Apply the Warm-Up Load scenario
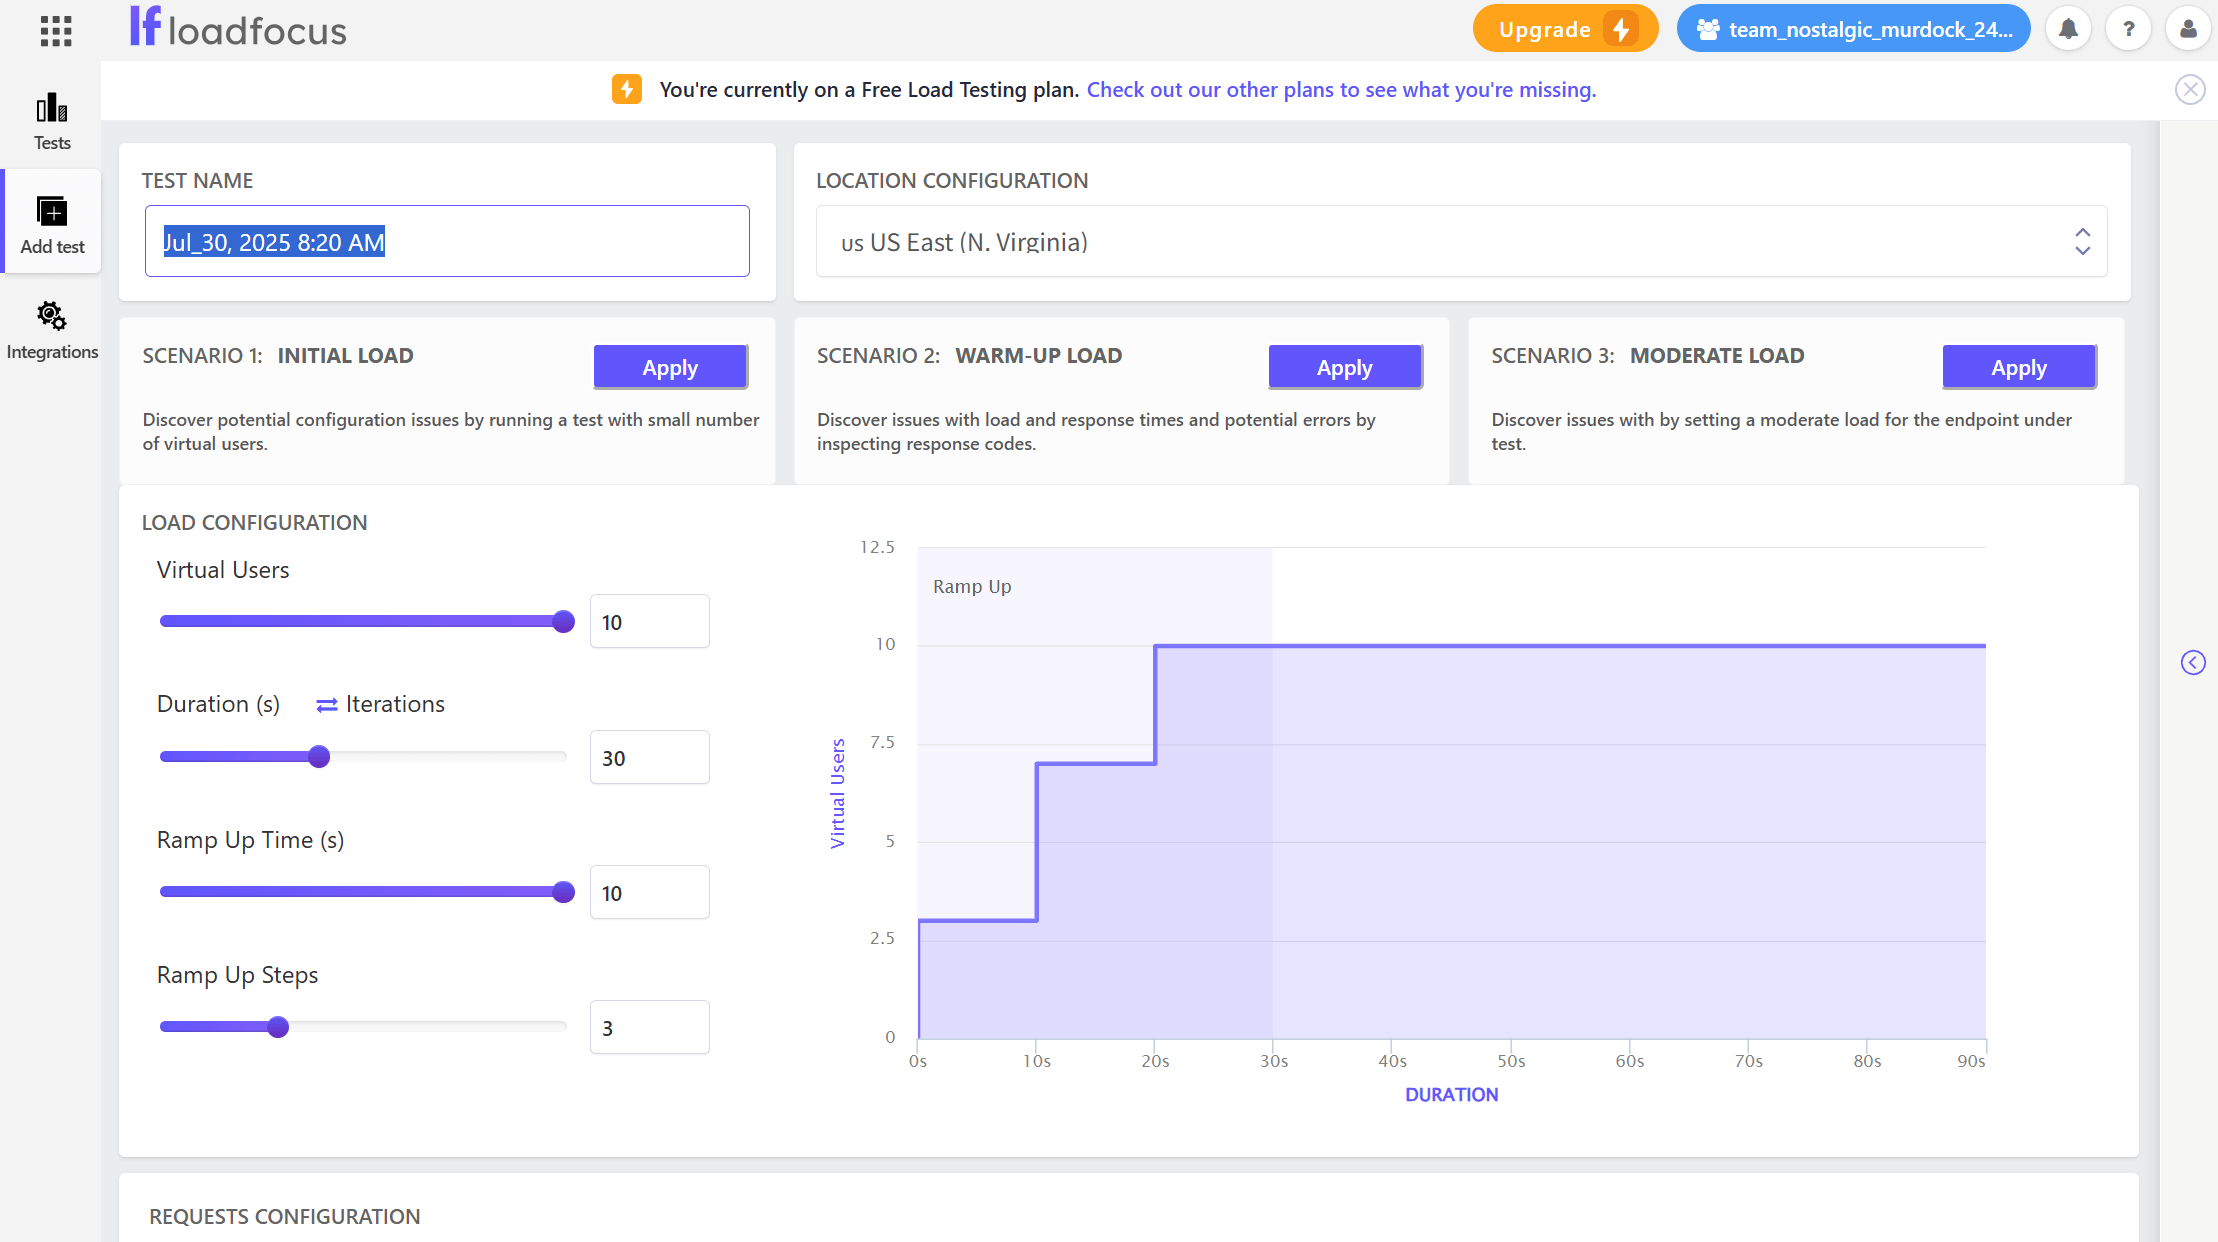Image resolution: width=2218 pixels, height=1242 pixels. coord(1344,367)
